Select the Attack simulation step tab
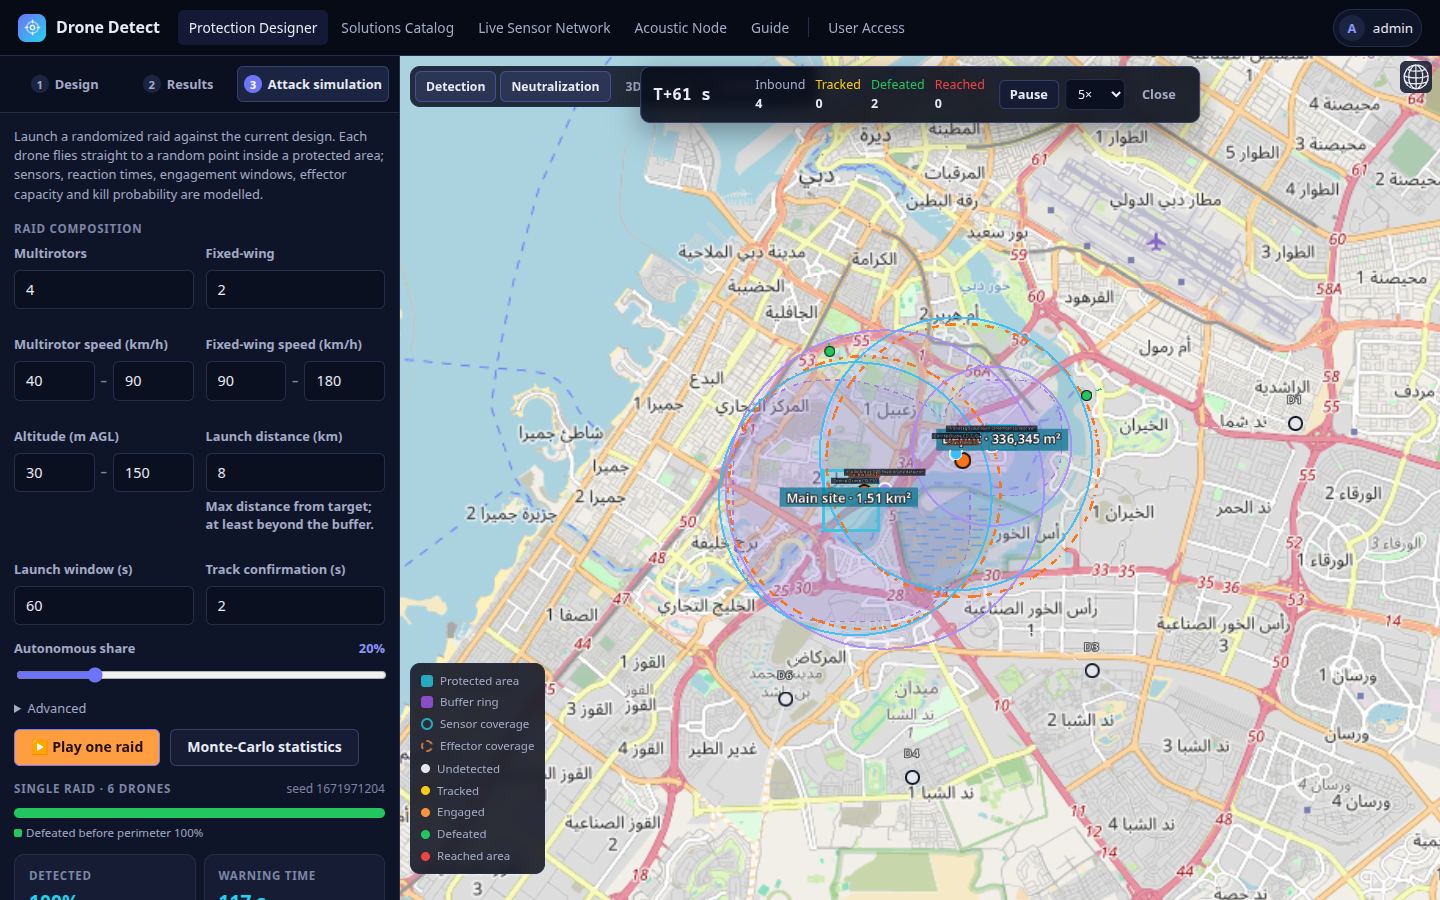This screenshot has width=1440, height=900. coord(313,84)
